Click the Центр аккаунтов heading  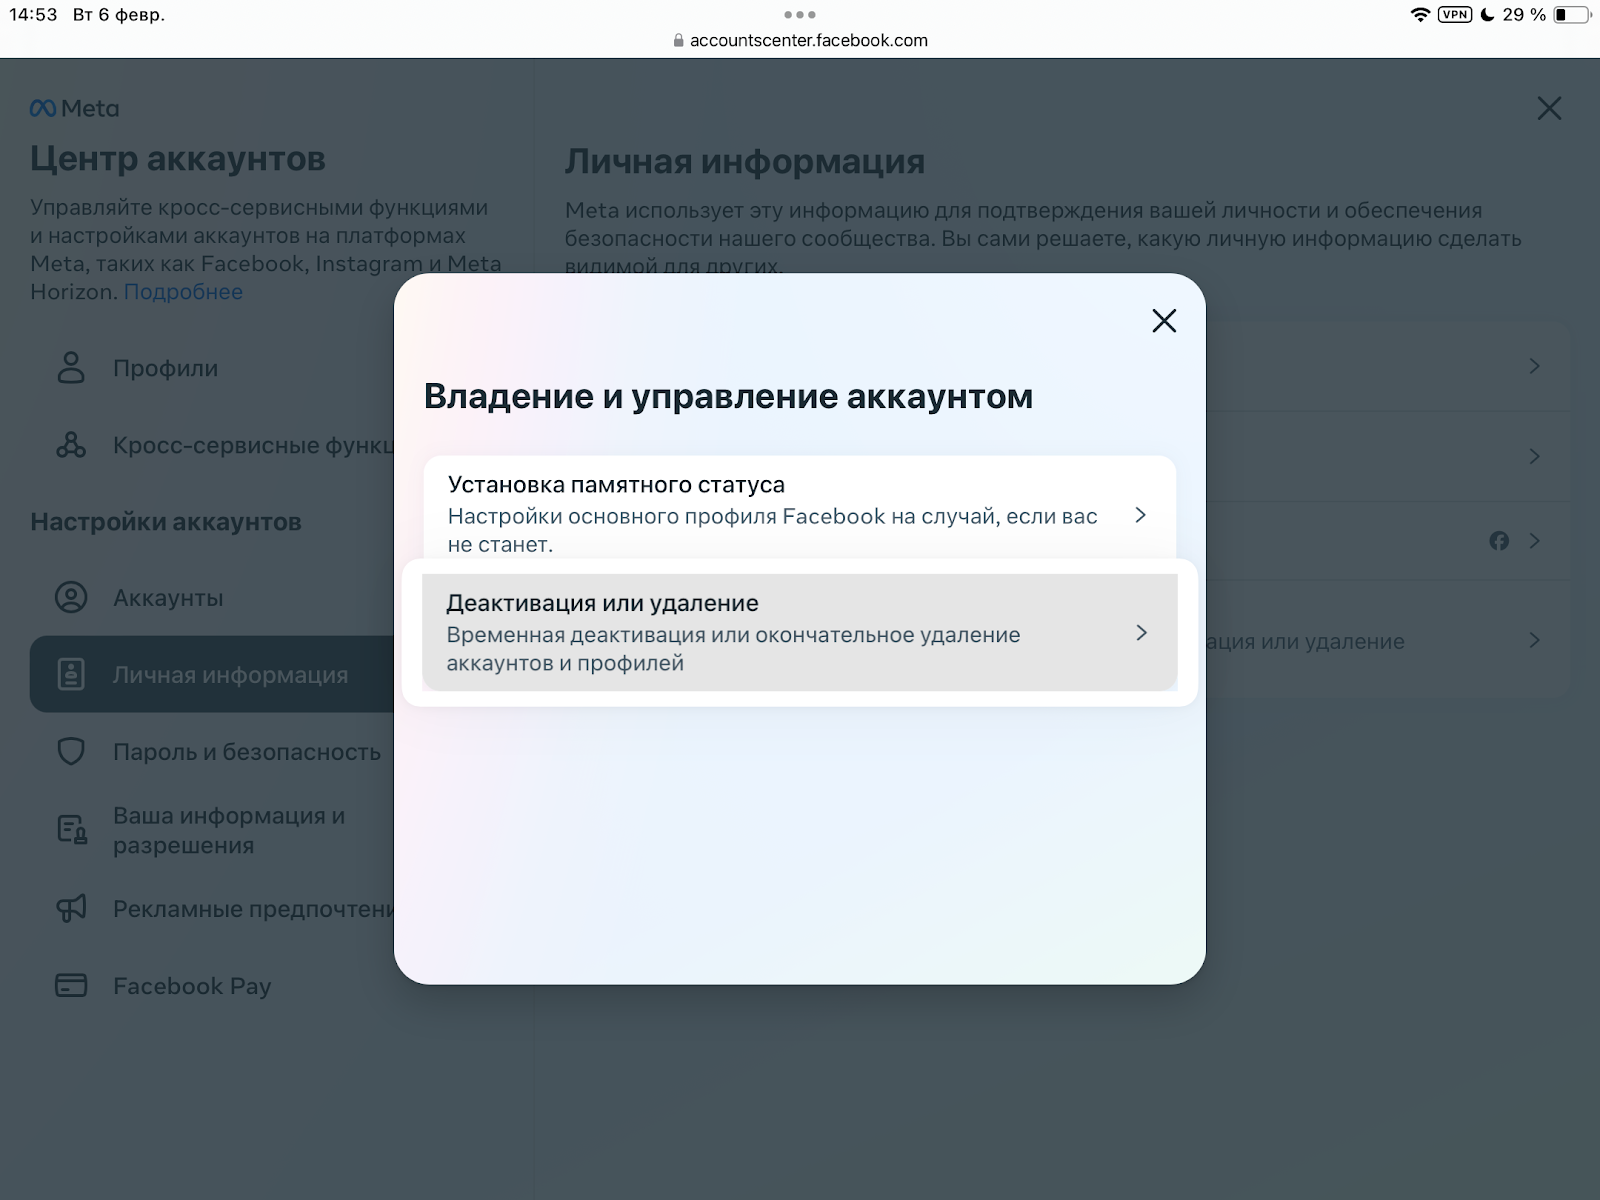[178, 159]
